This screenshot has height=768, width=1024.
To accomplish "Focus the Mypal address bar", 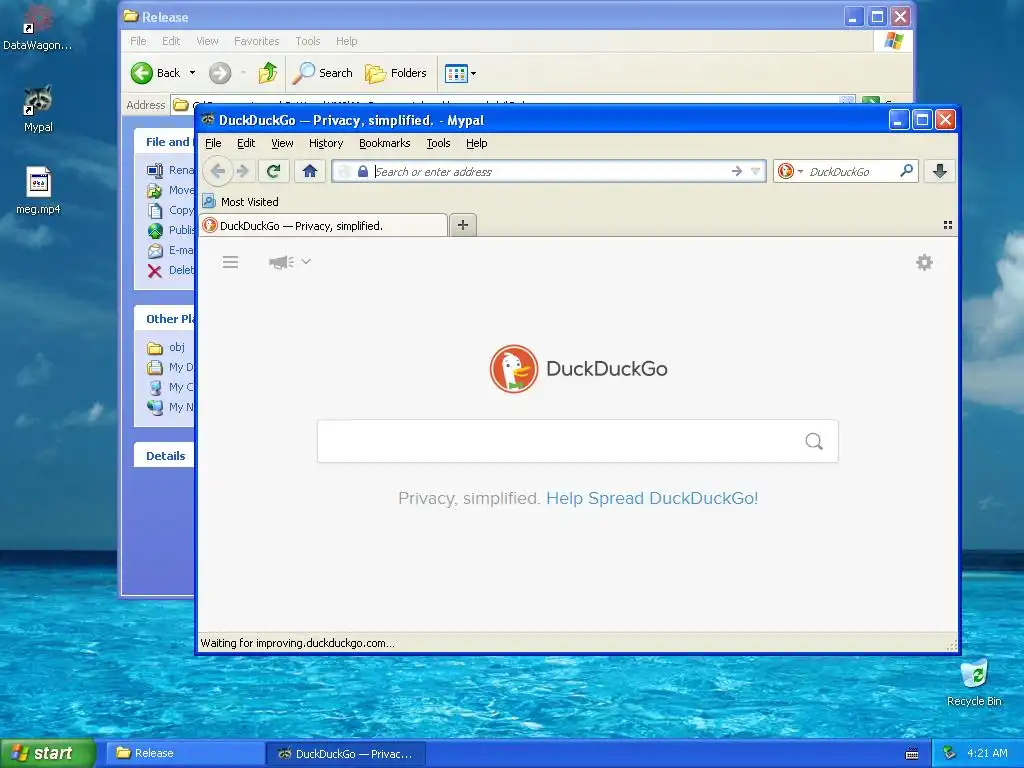I will tap(549, 172).
